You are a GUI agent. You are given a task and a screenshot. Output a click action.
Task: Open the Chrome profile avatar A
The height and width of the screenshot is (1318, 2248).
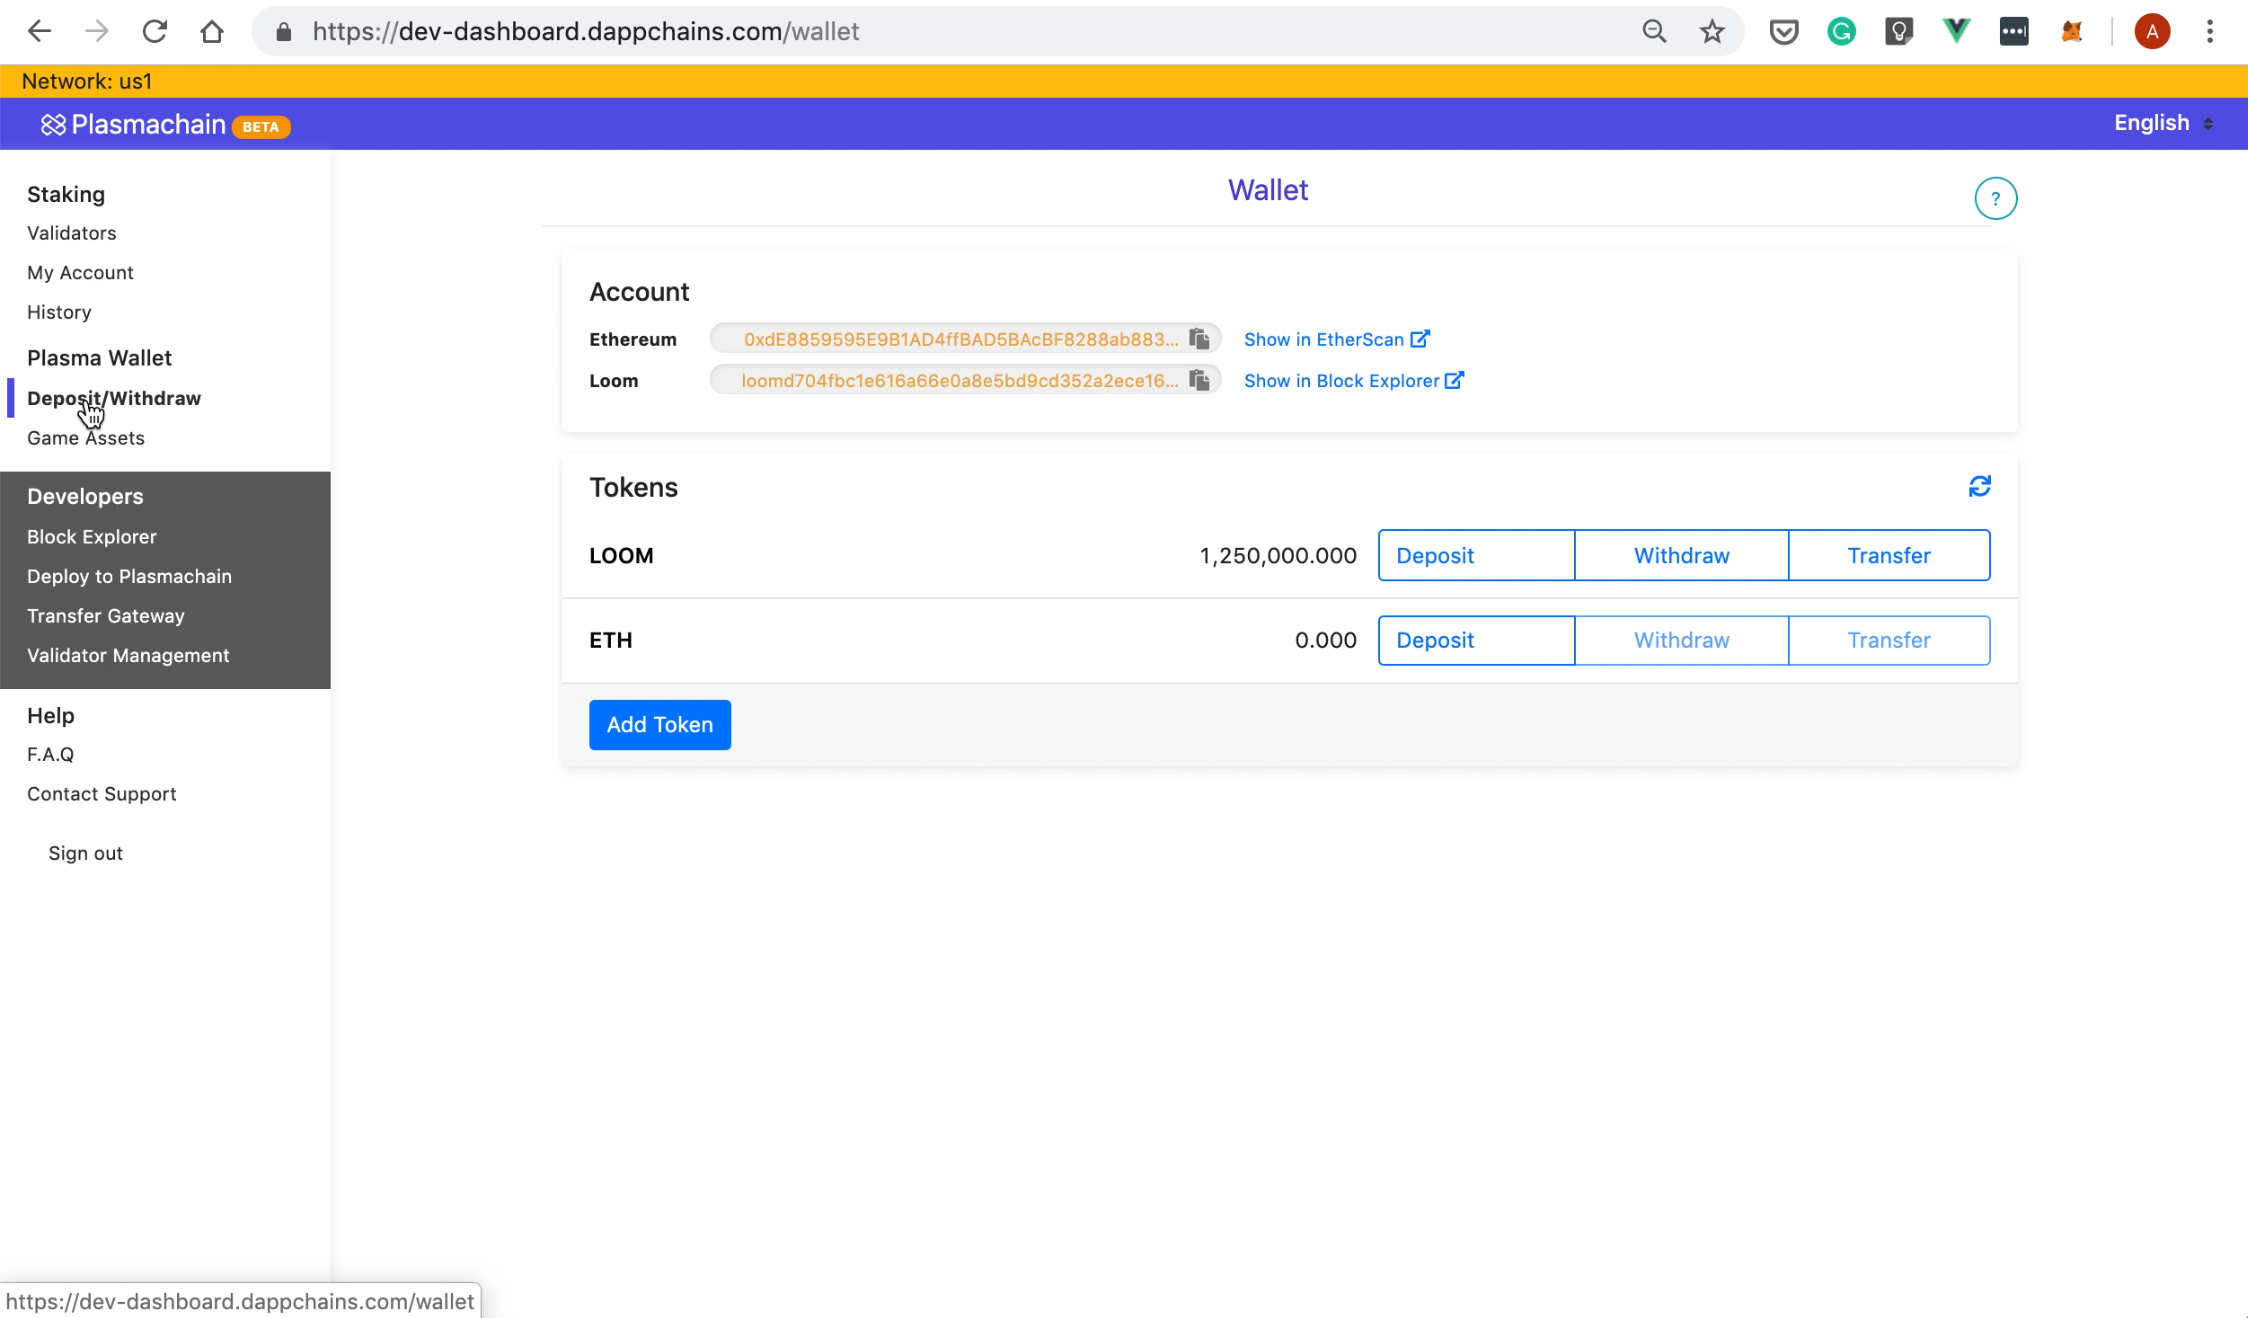(x=2152, y=32)
